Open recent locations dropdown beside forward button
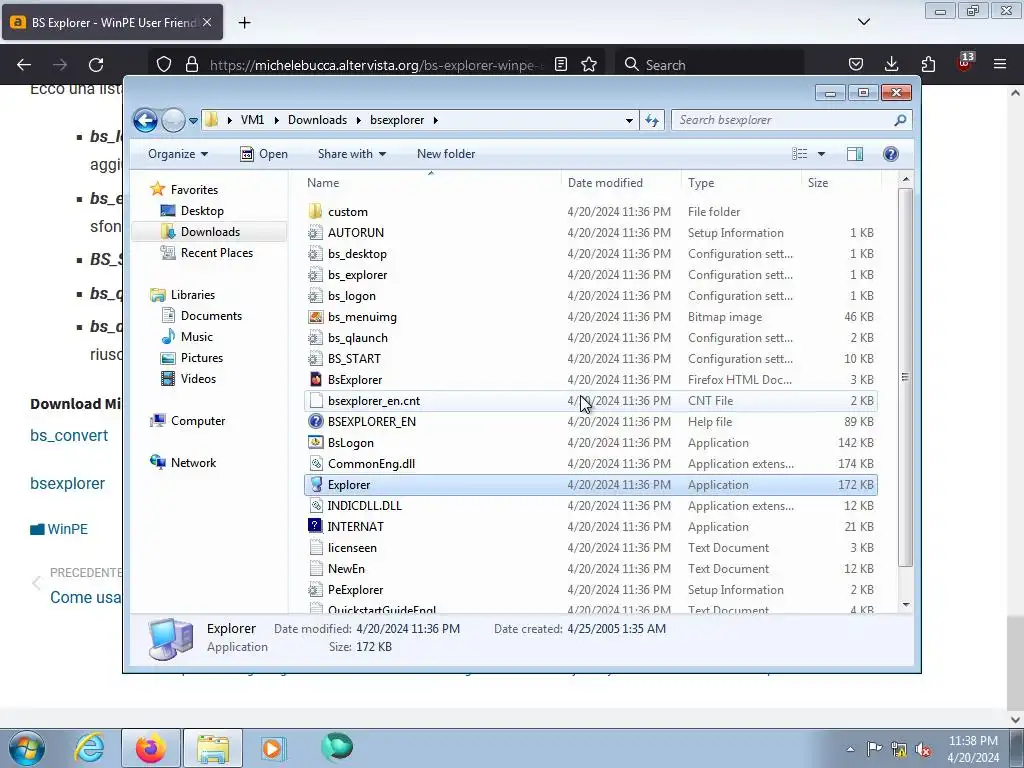This screenshot has width=1024, height=768. (x=193, y=121)
